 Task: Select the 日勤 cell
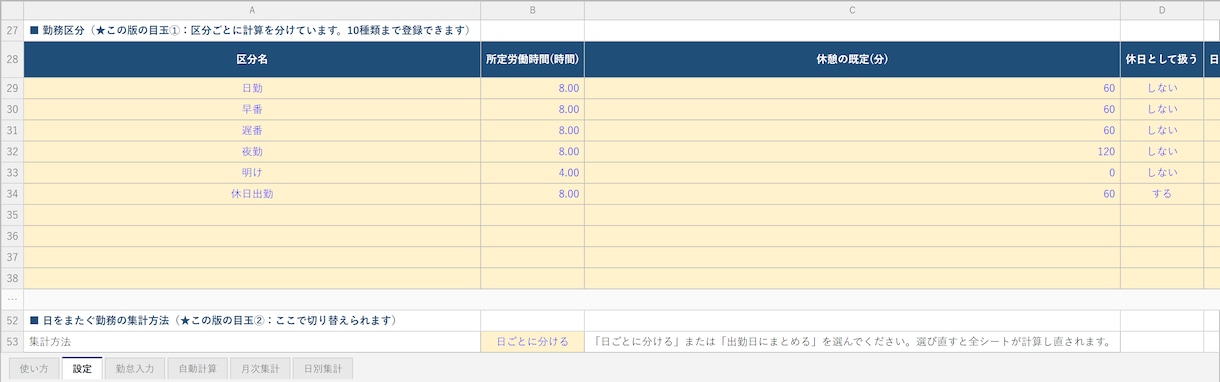coord(252,88)
